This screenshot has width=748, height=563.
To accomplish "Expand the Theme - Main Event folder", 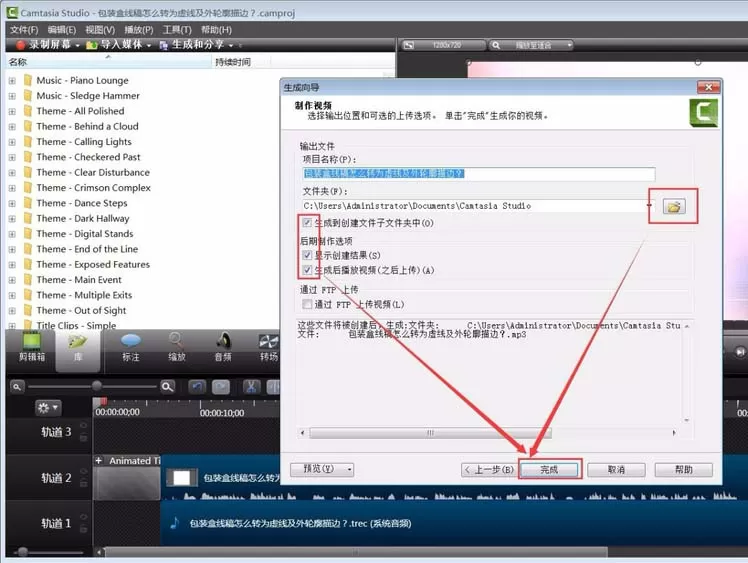I will 12,280.
